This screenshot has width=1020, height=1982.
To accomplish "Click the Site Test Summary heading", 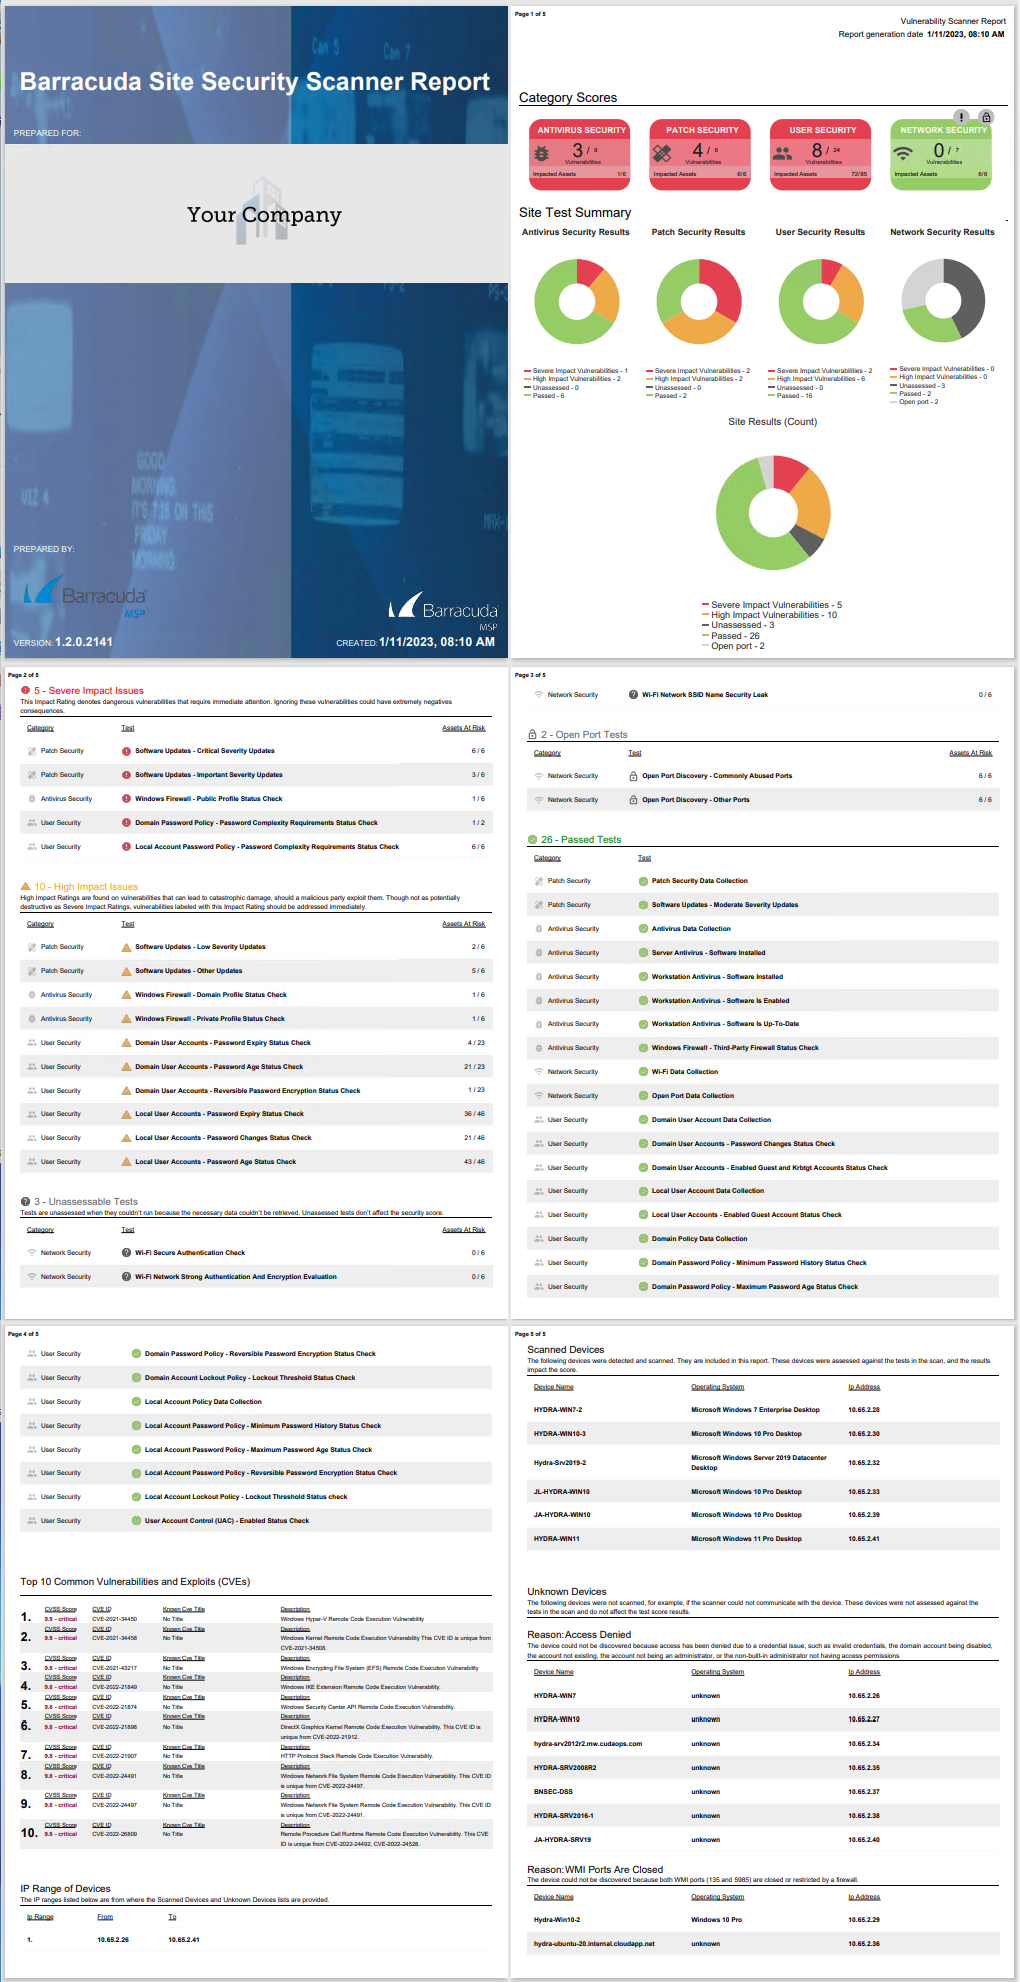I will (x=575, y=213).
